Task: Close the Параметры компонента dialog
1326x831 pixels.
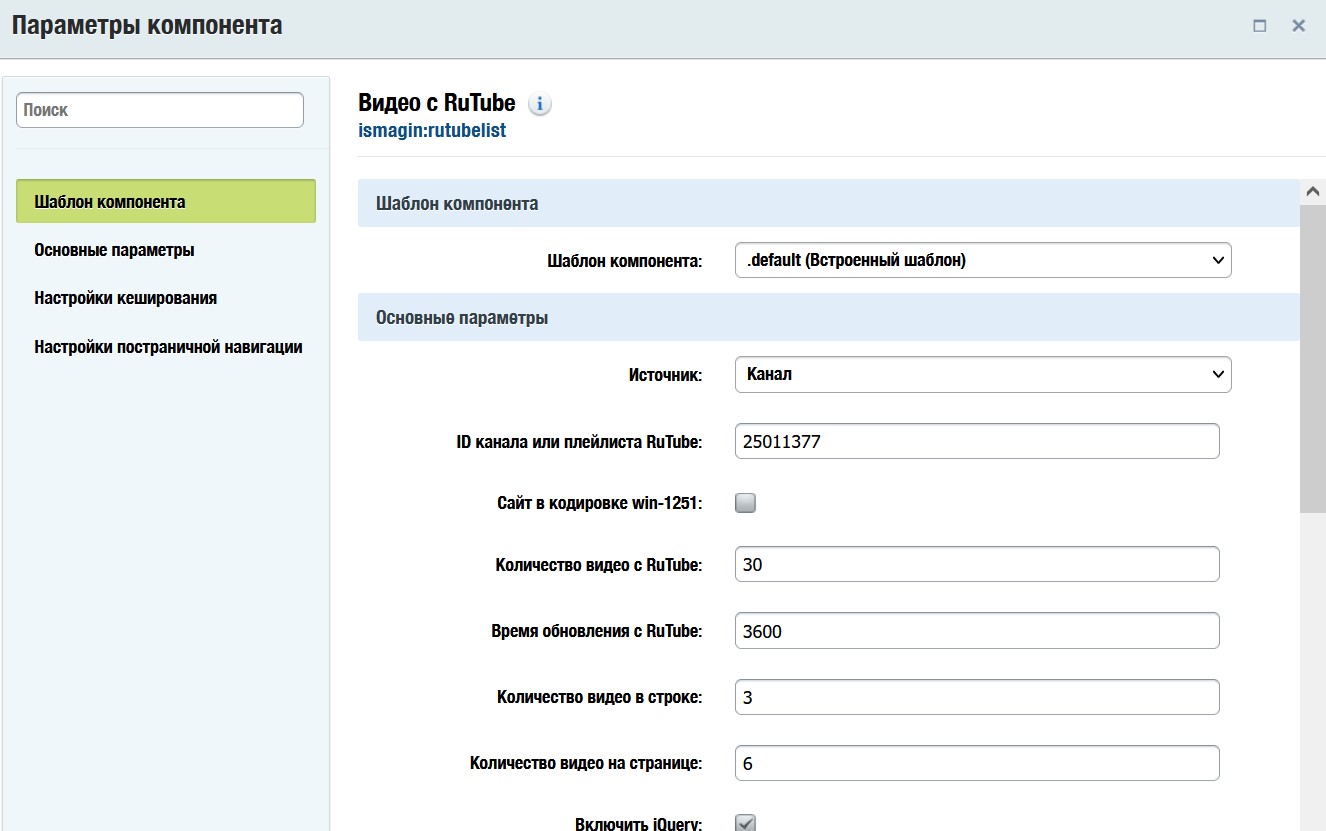Action: [x=1298, y=26]
